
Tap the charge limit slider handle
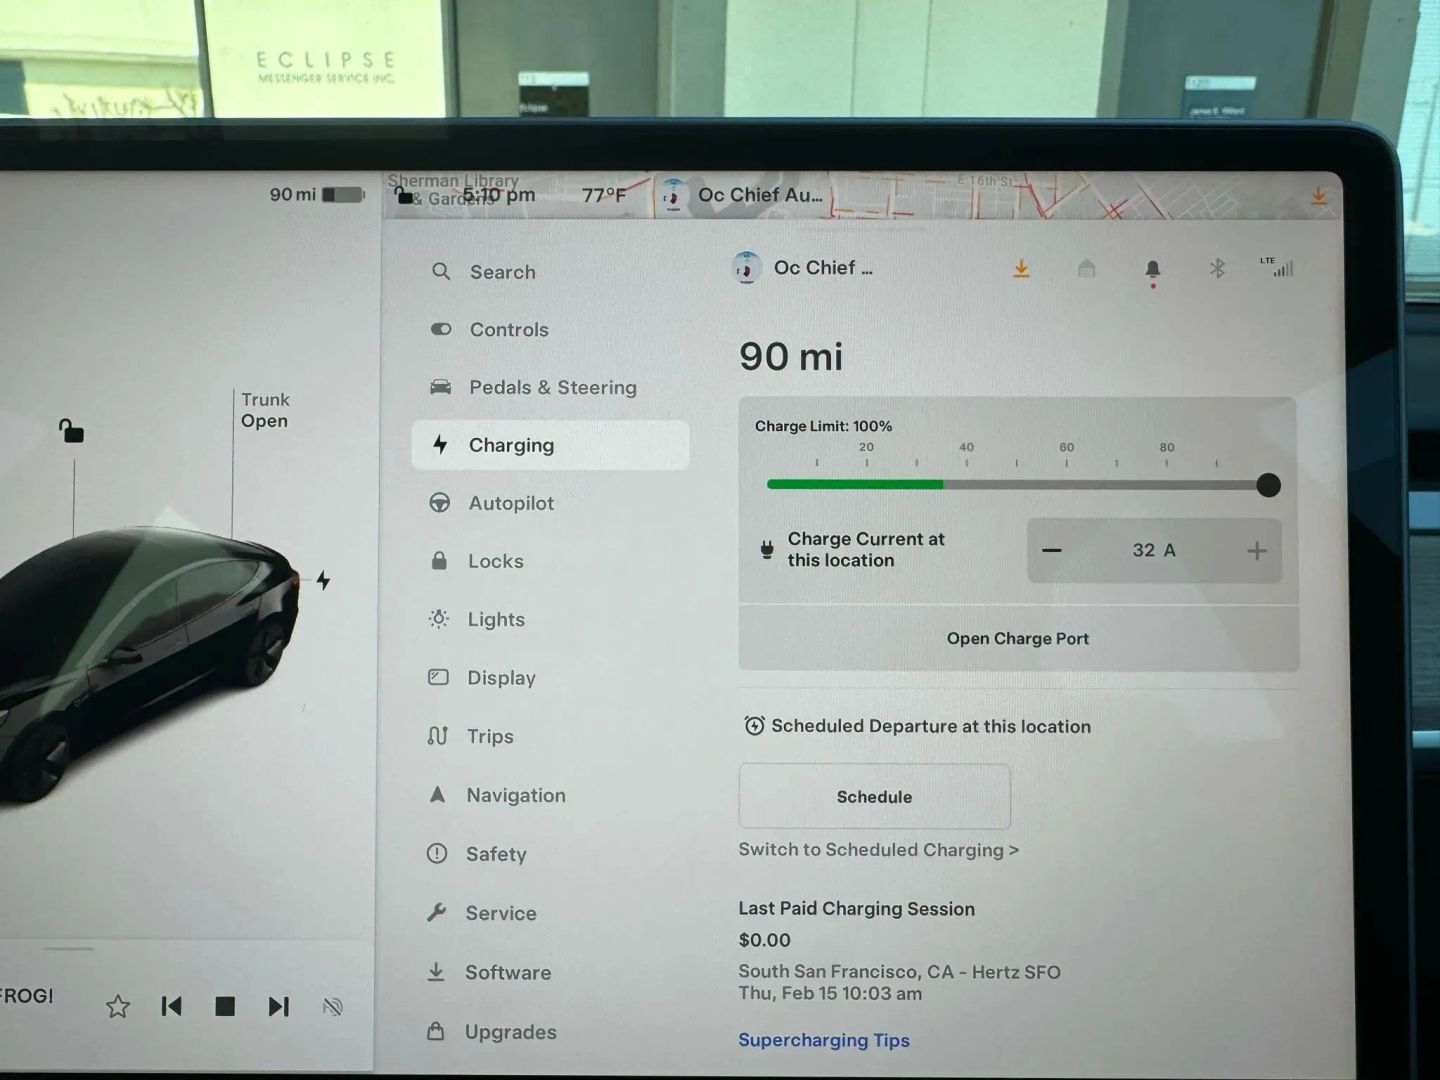[x=1268, y=485]
